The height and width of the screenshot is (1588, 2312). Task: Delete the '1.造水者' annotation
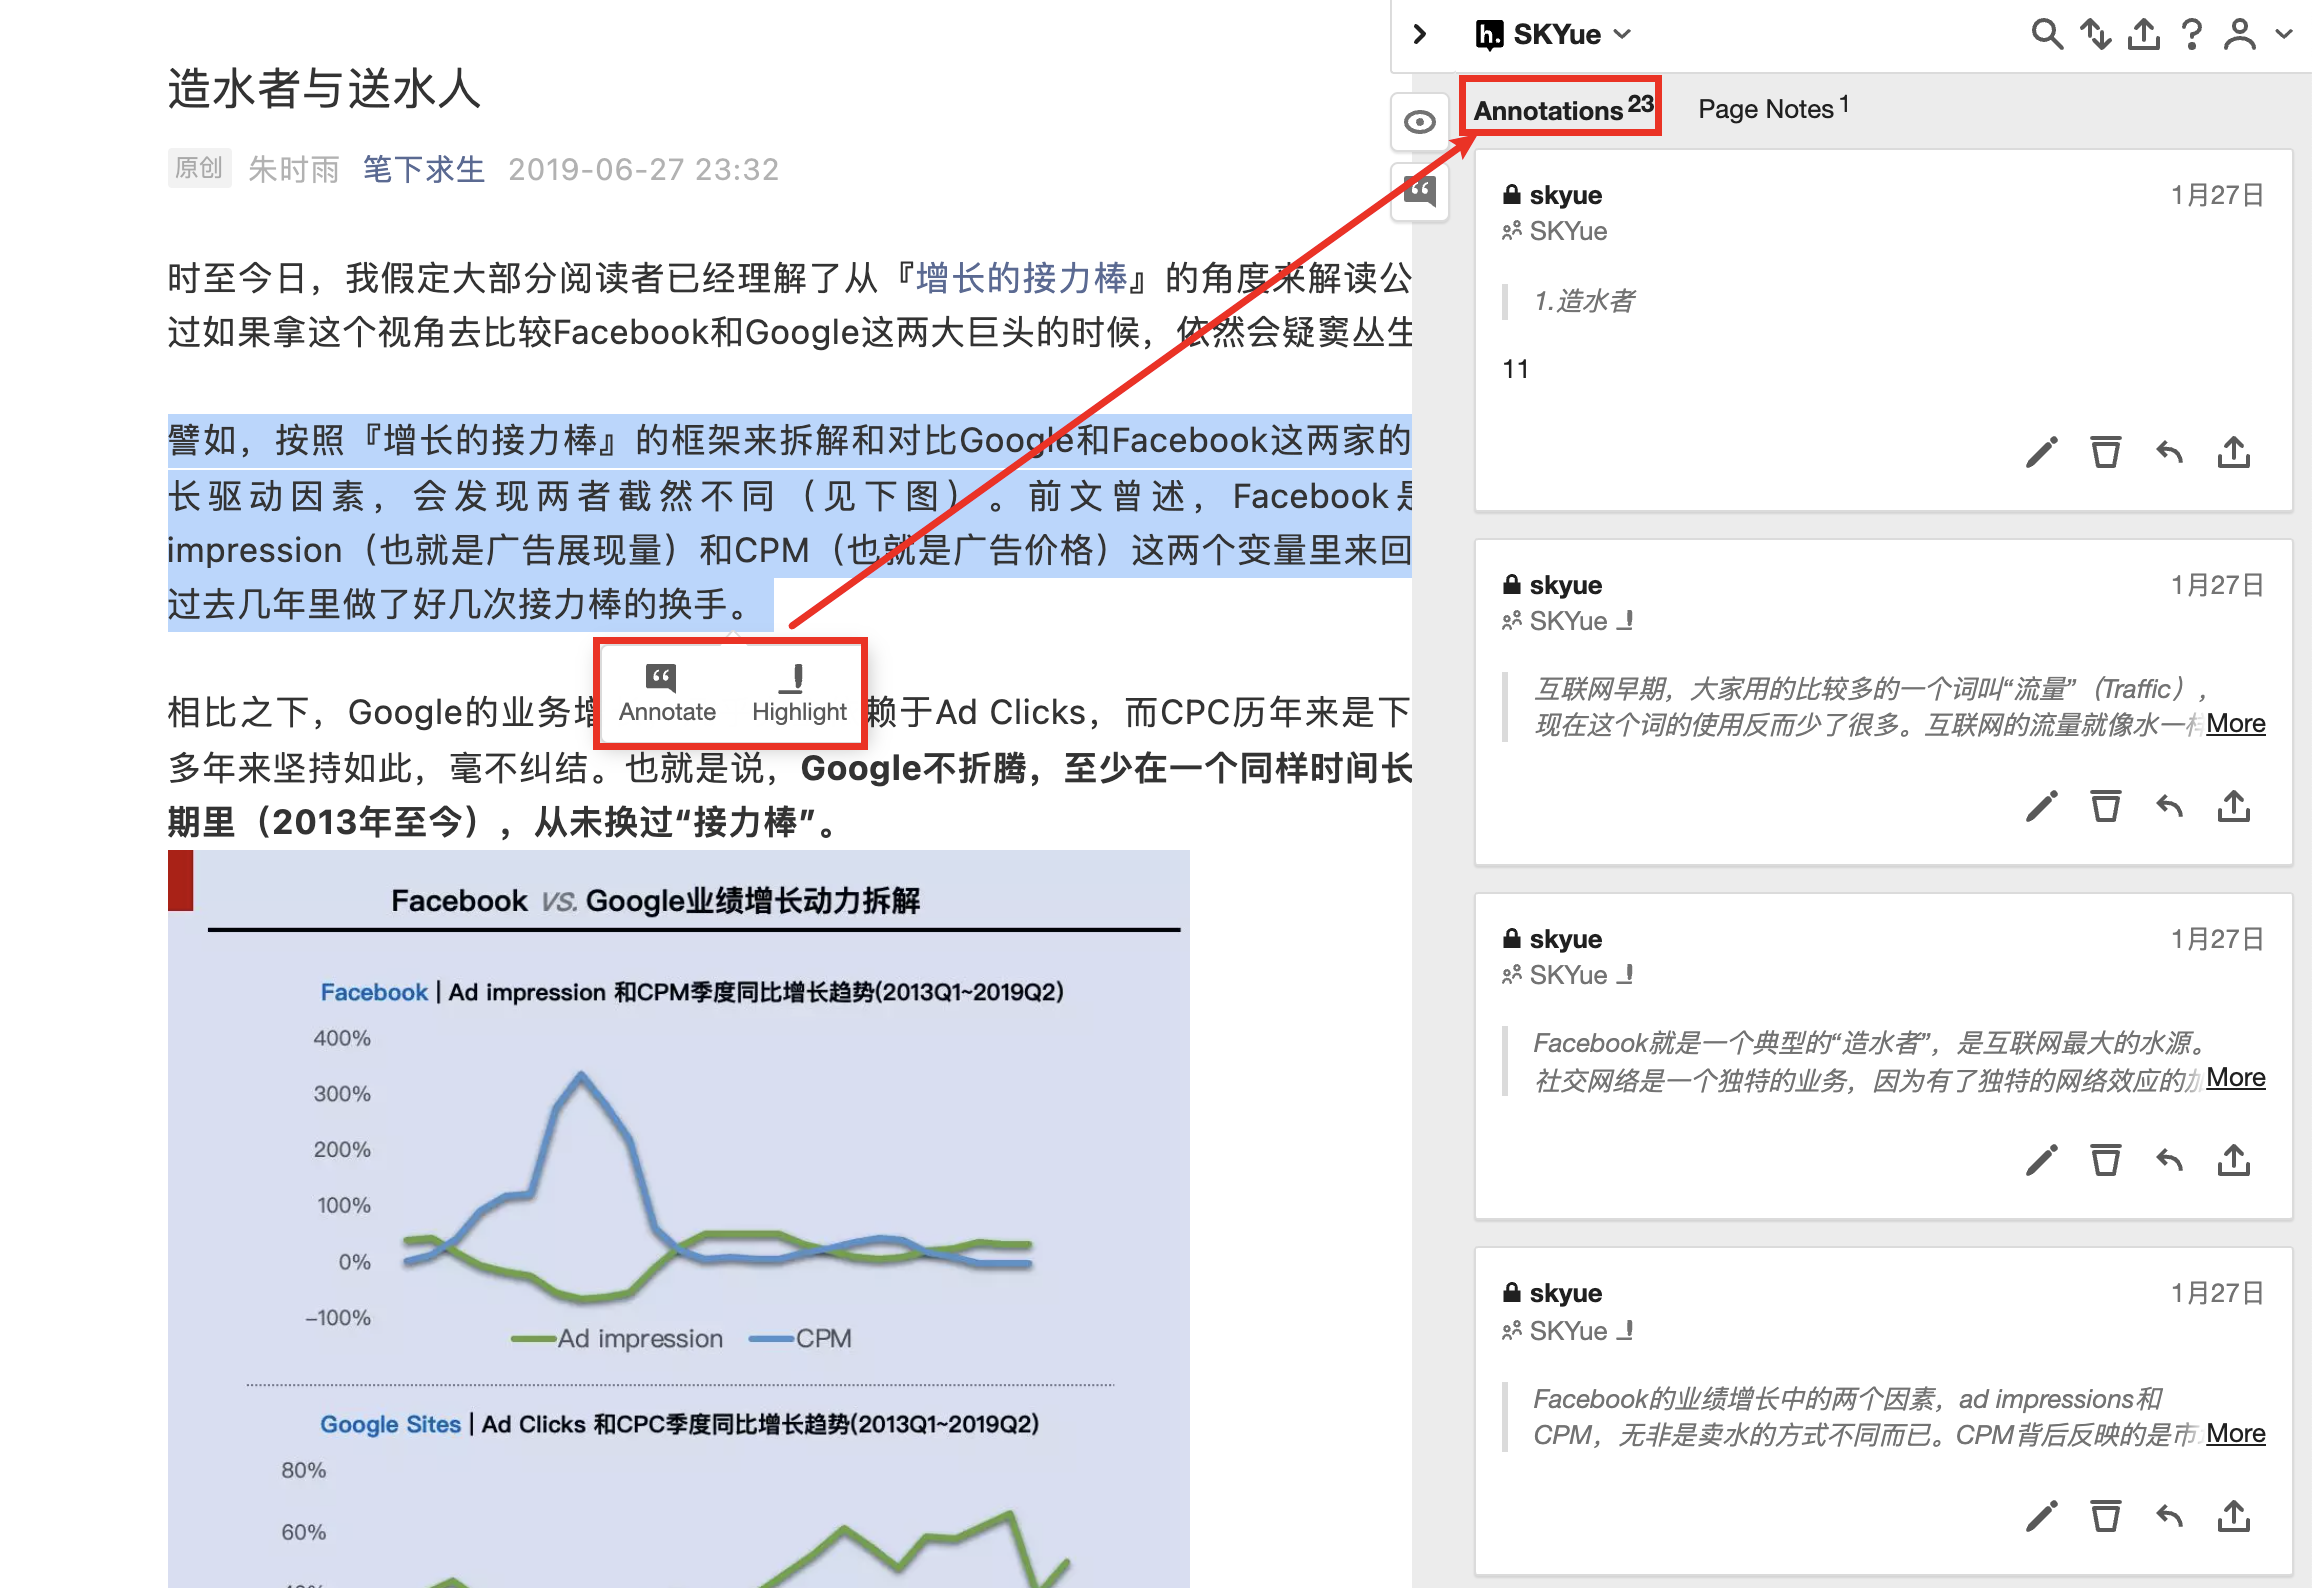[x=2105, y=453]
